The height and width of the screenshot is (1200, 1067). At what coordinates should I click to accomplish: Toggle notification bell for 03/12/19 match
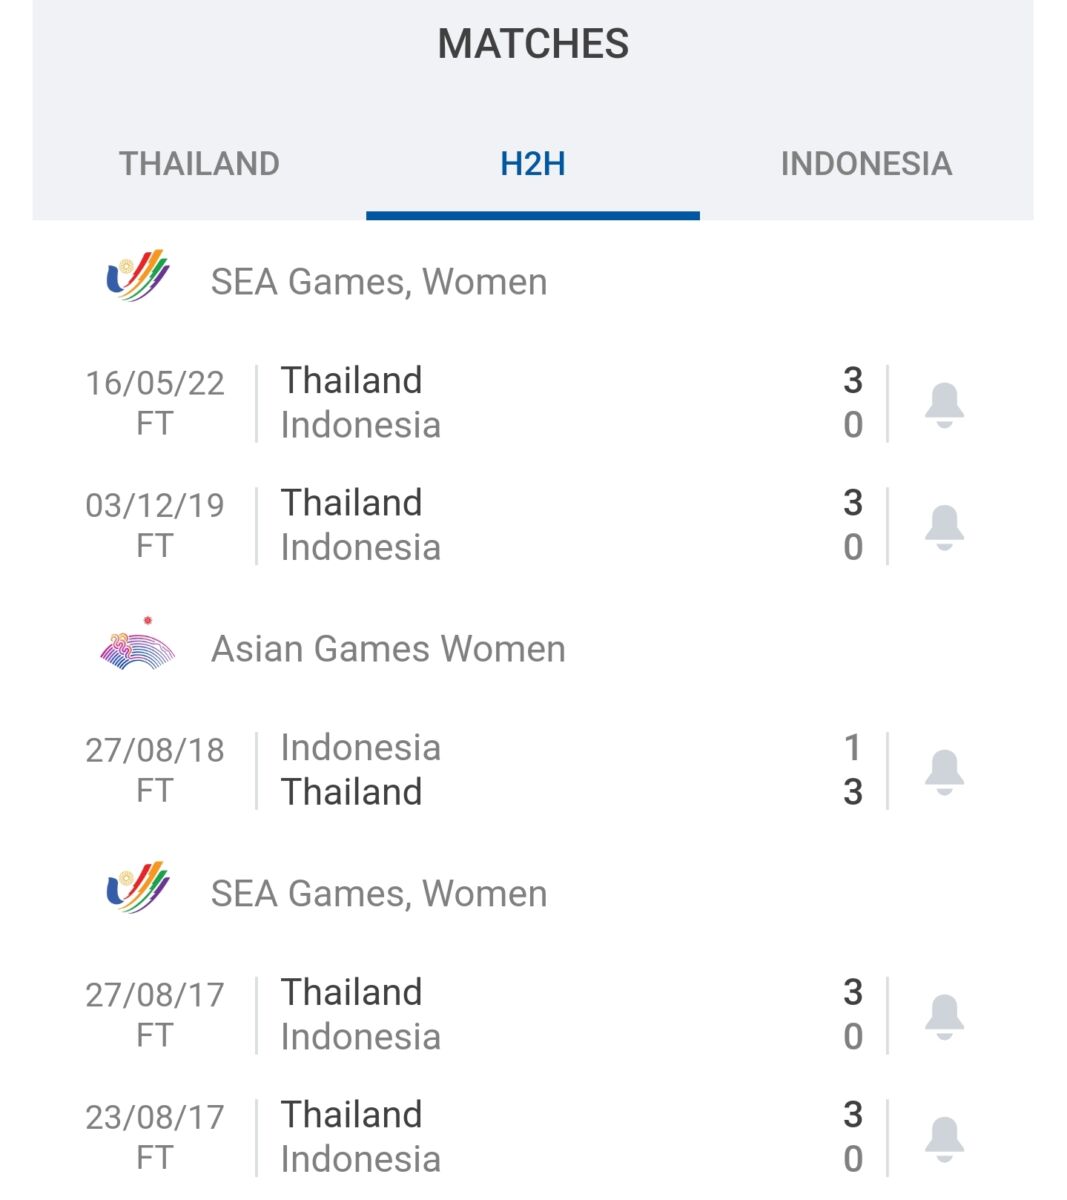[x=943, y=526]
